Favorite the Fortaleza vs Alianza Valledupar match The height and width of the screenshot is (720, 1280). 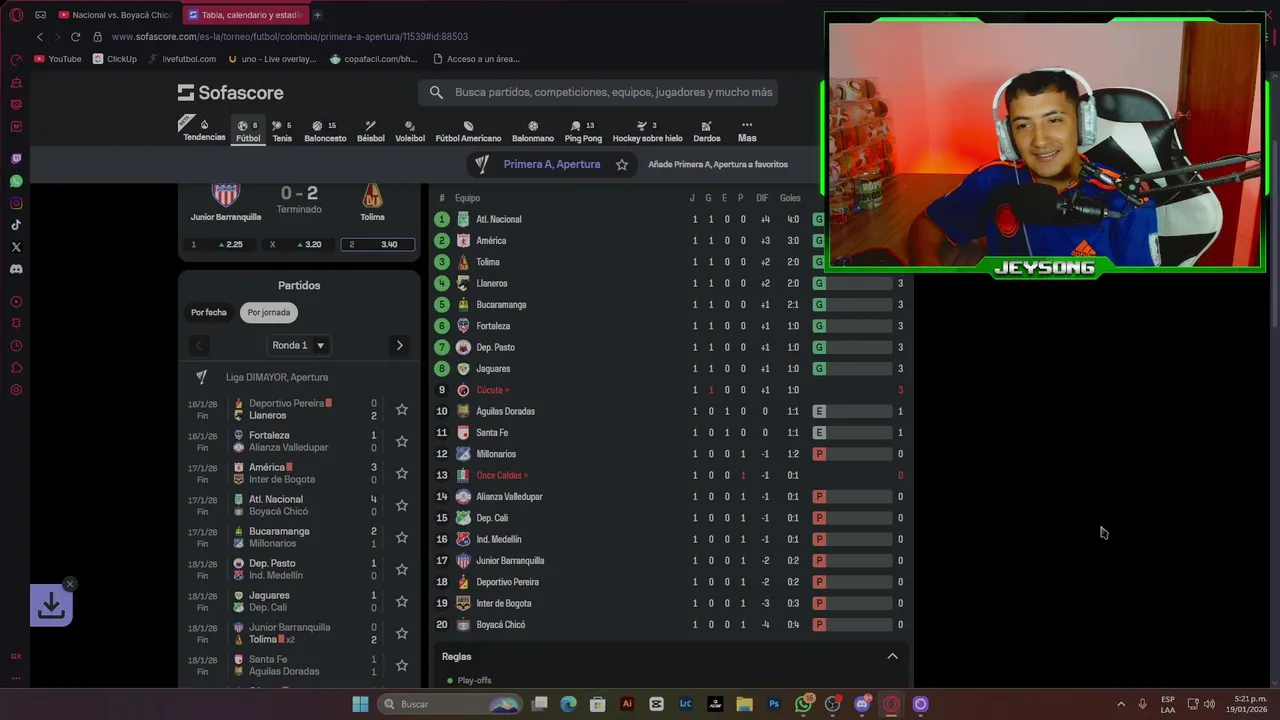[x=401, y=441]
